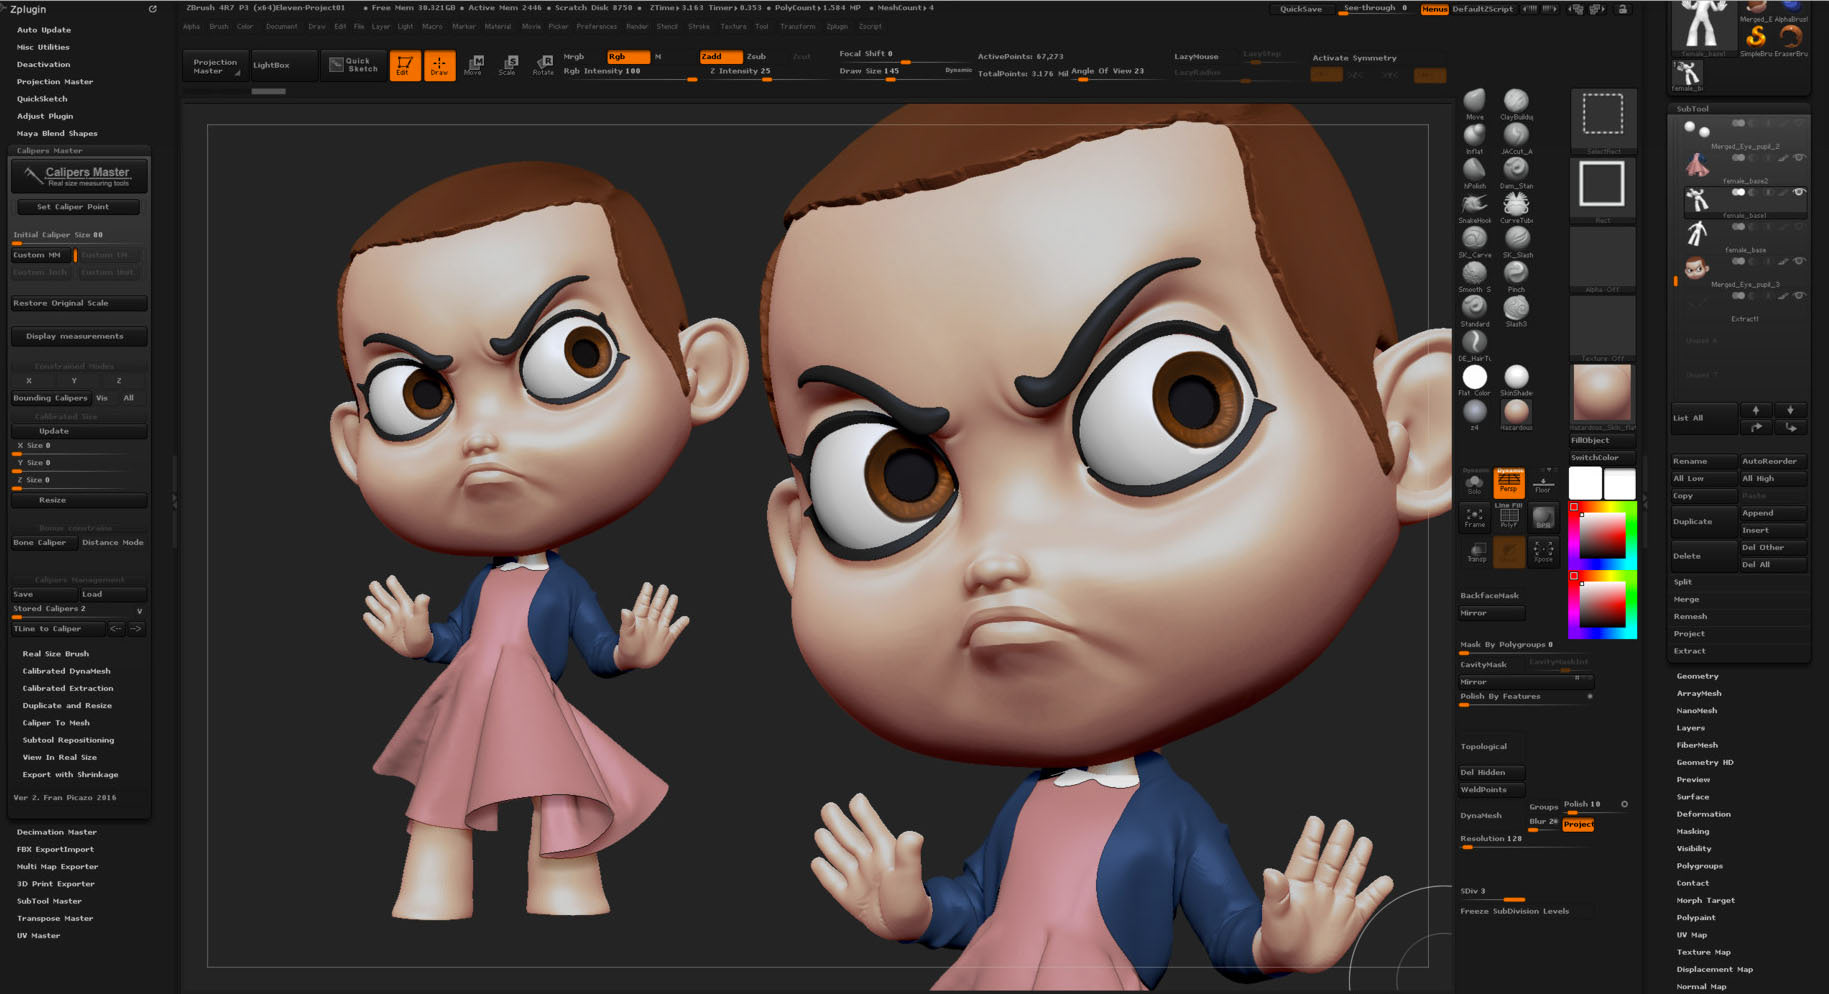Toggle Rgb paint mode

tap(627, 56)
